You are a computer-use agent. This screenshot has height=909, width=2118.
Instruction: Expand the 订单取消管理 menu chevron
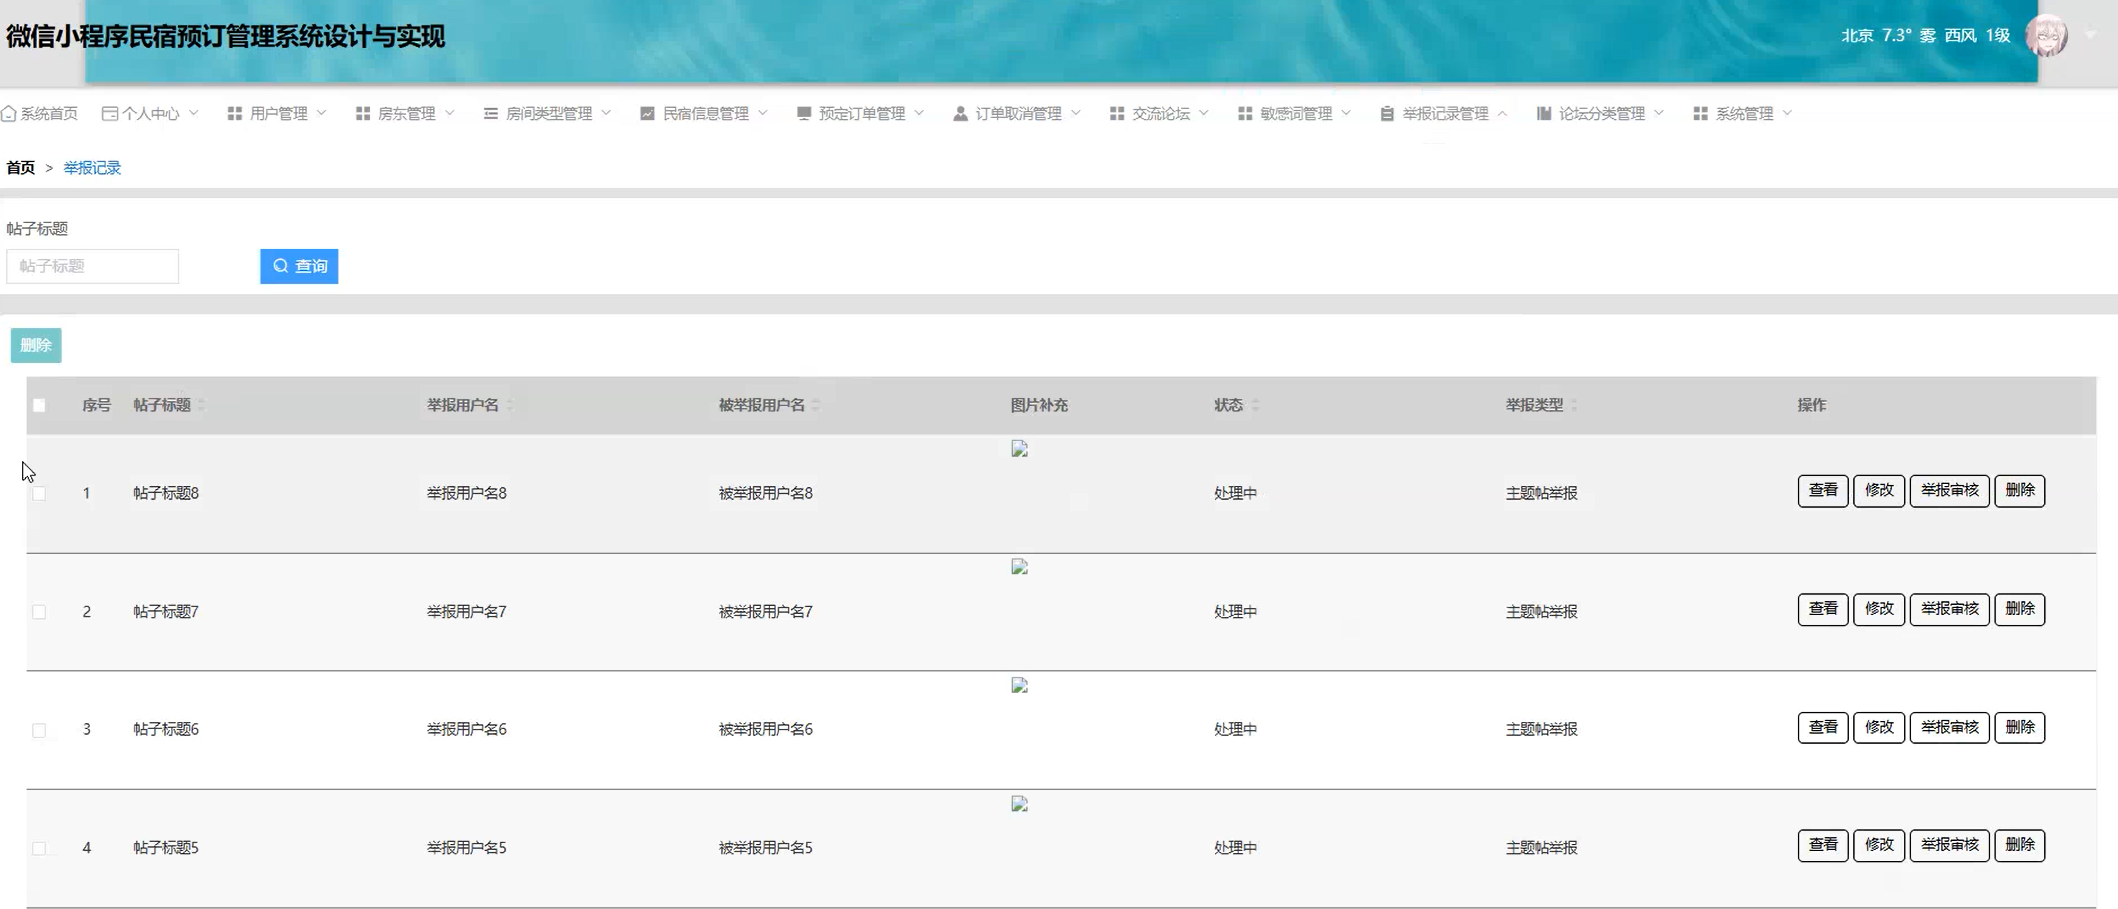(1076, 113)
